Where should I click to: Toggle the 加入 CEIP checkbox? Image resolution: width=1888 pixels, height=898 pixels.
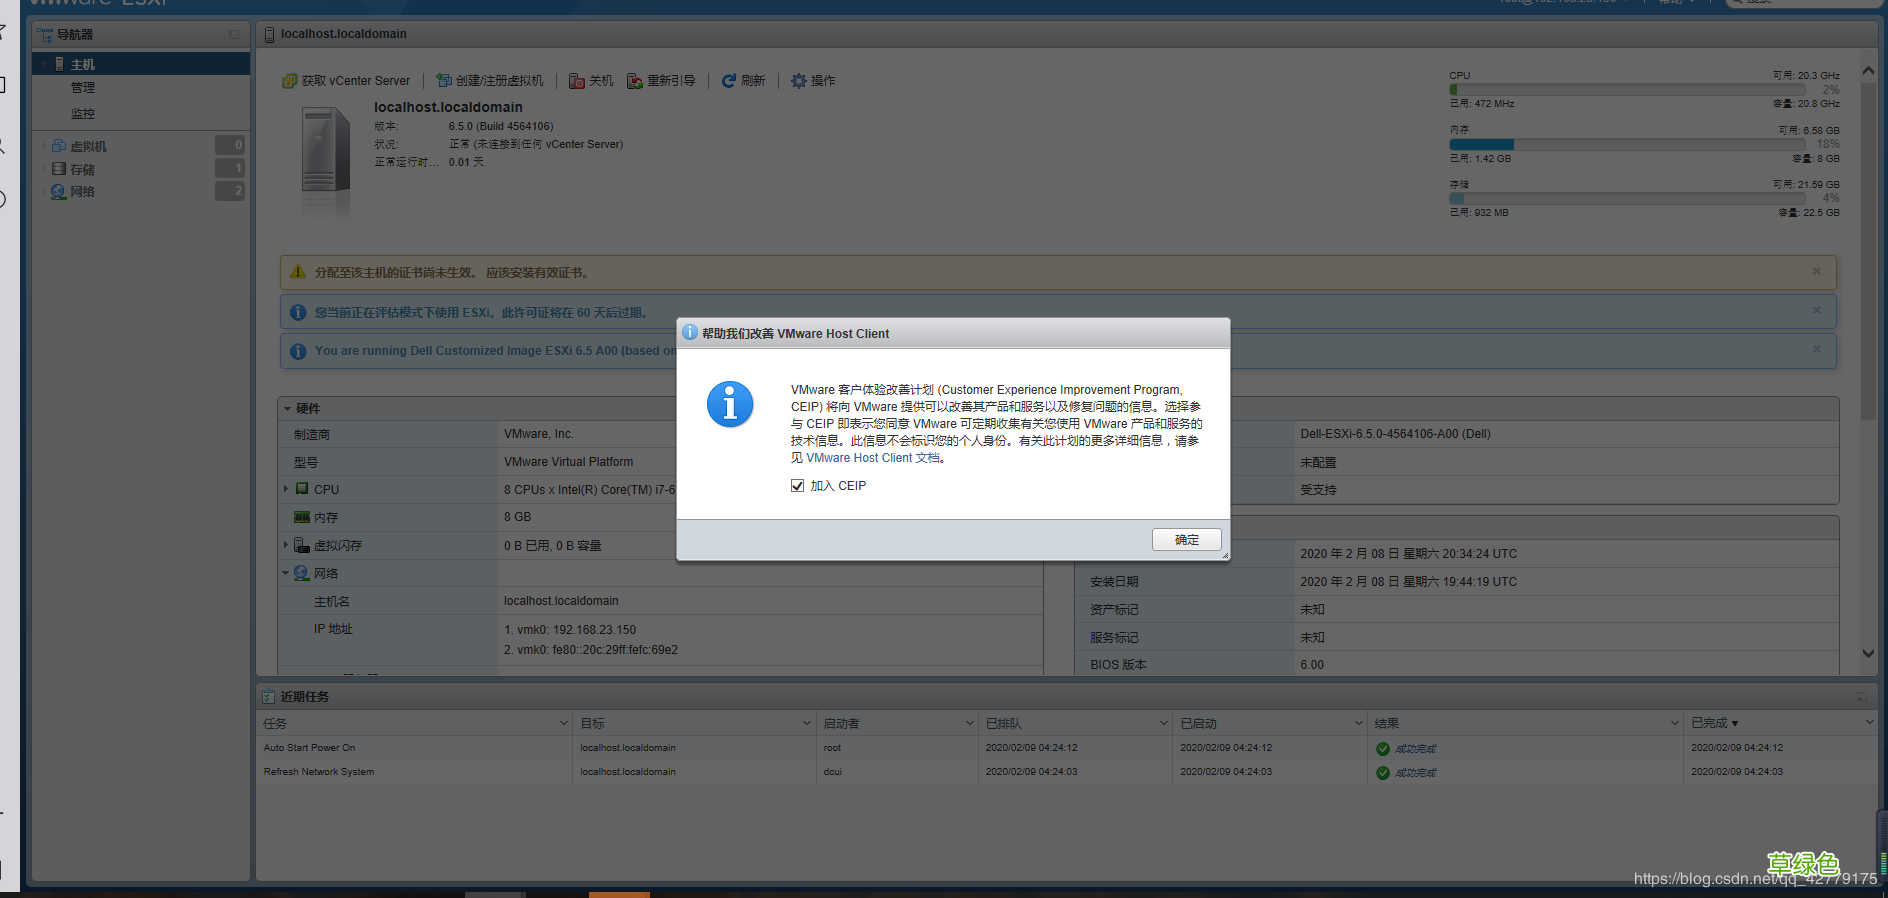pos(797,486)
